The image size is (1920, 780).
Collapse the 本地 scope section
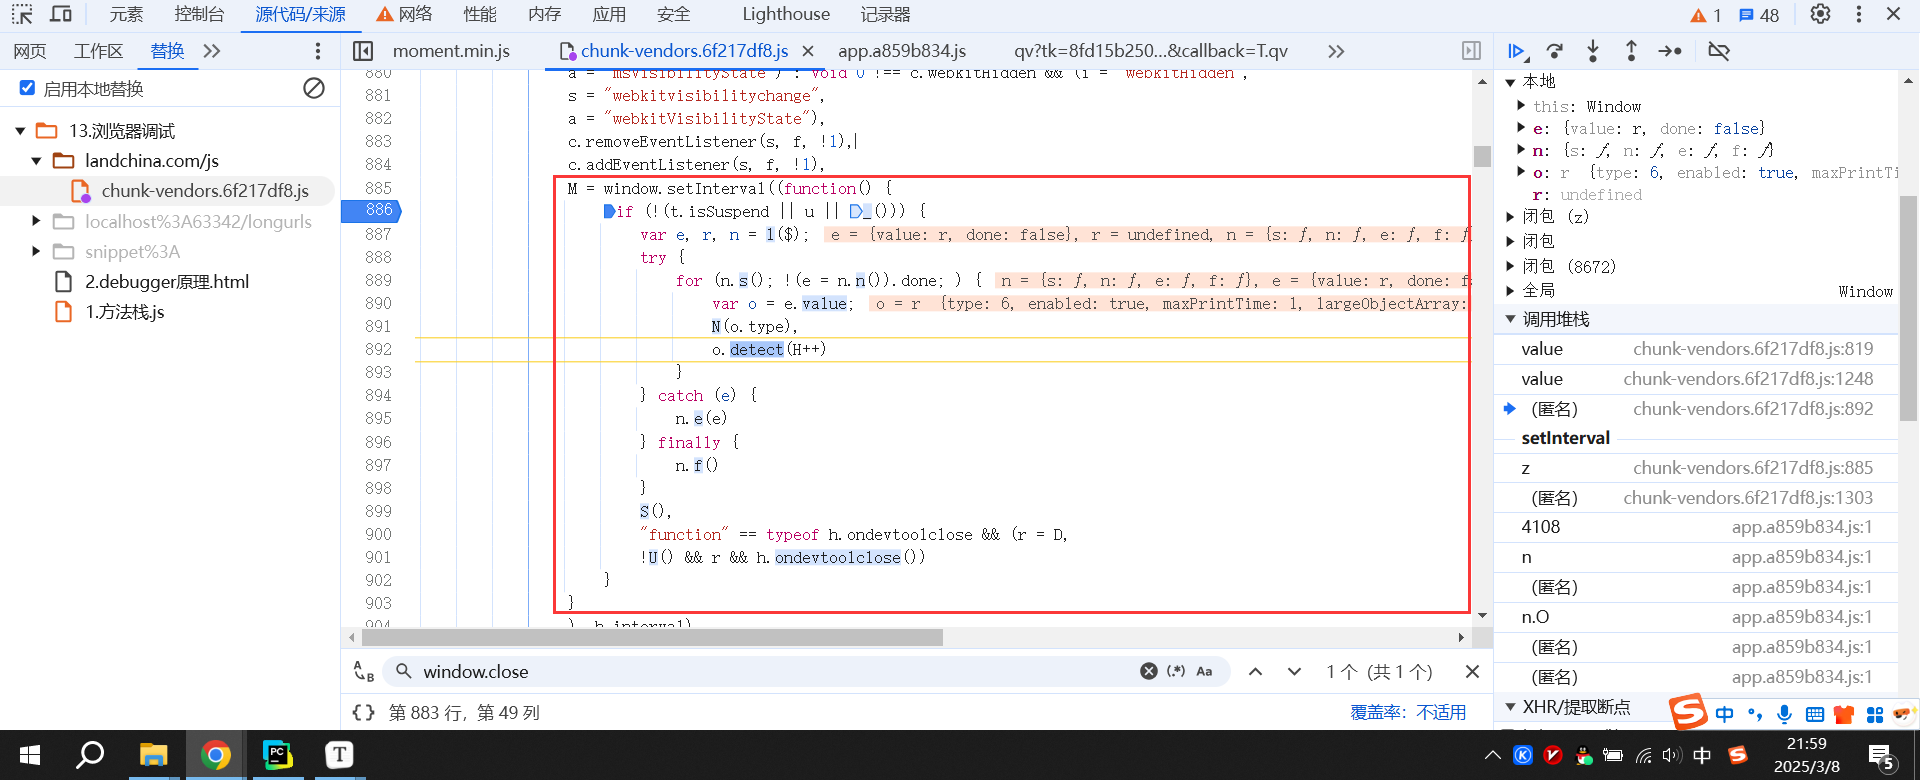point(1511,82)
